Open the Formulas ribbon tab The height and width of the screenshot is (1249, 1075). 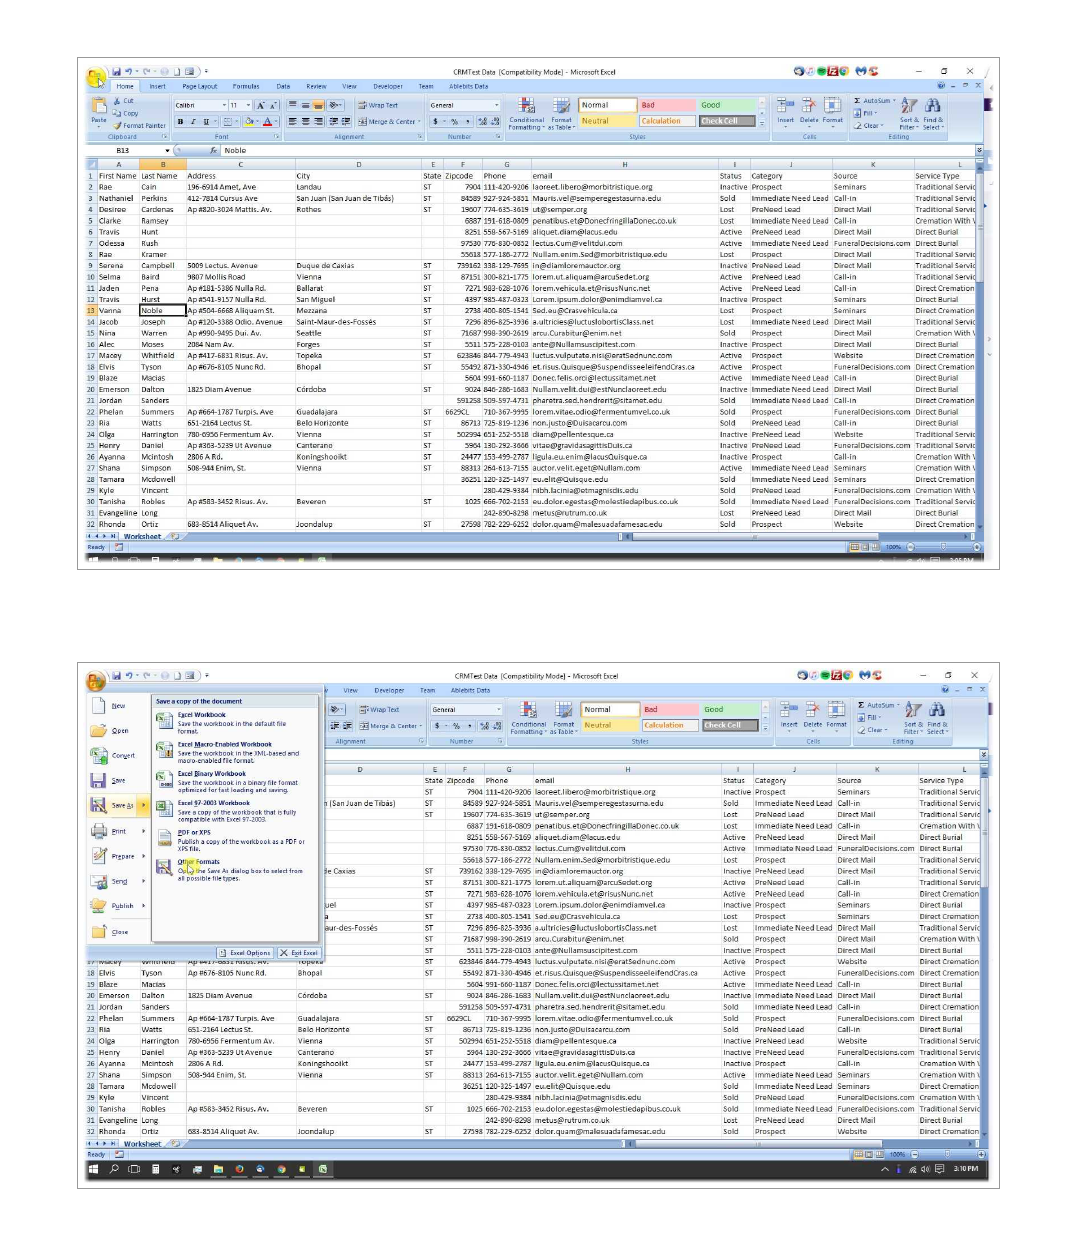coord(246,87)
